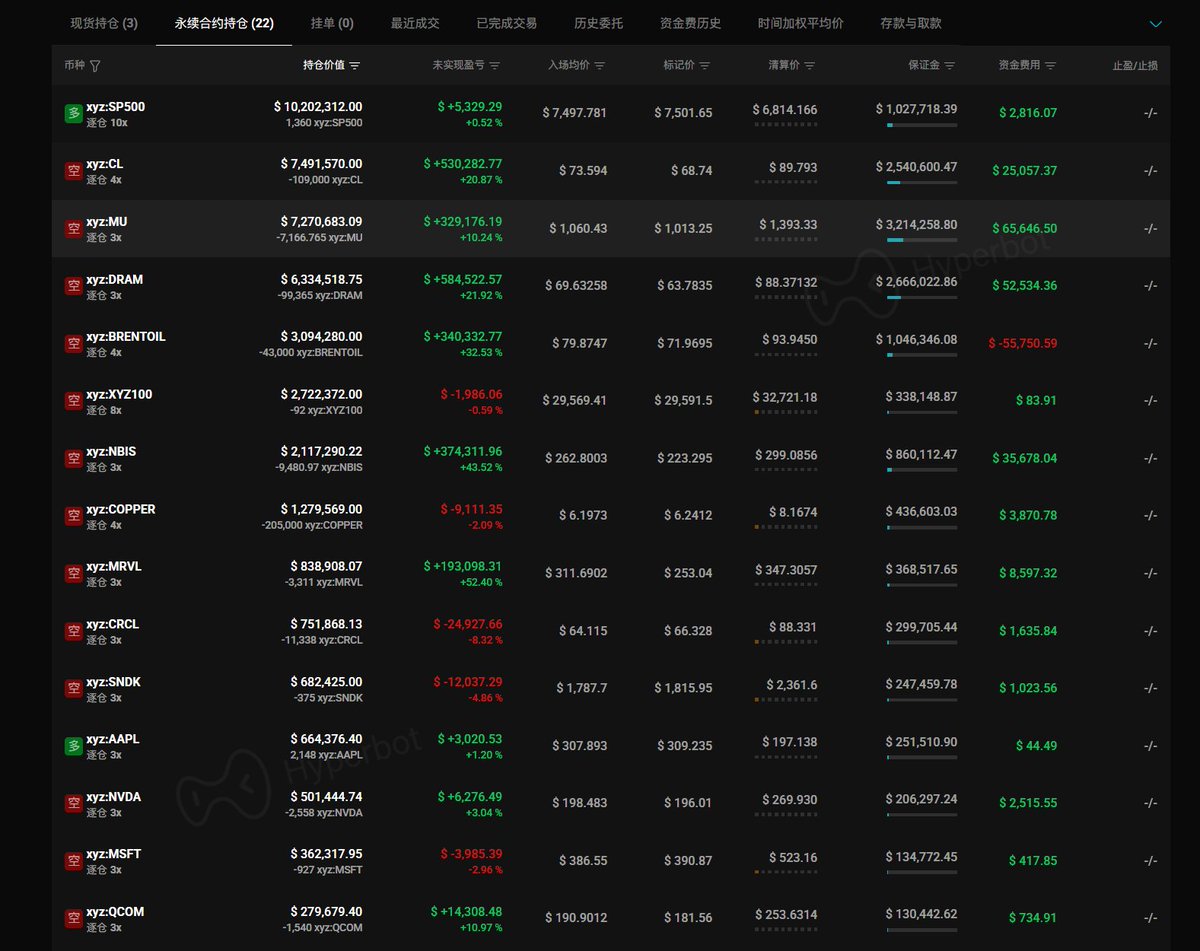The width and height of the screenshot is (1200, 951).
Task: Open the 挂单 (0) tab
Action: pos(332,23)
